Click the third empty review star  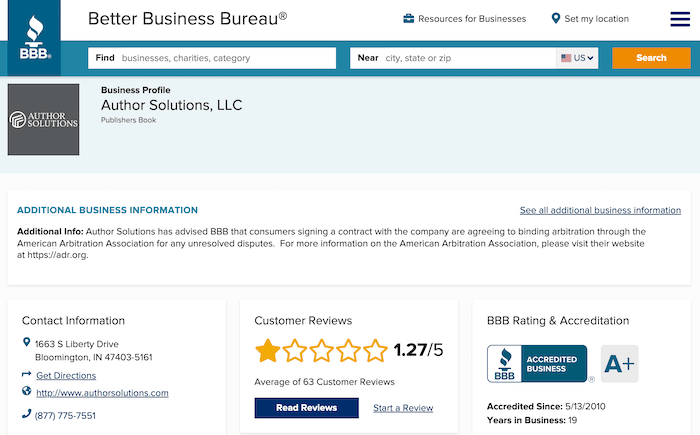point(321,351)
